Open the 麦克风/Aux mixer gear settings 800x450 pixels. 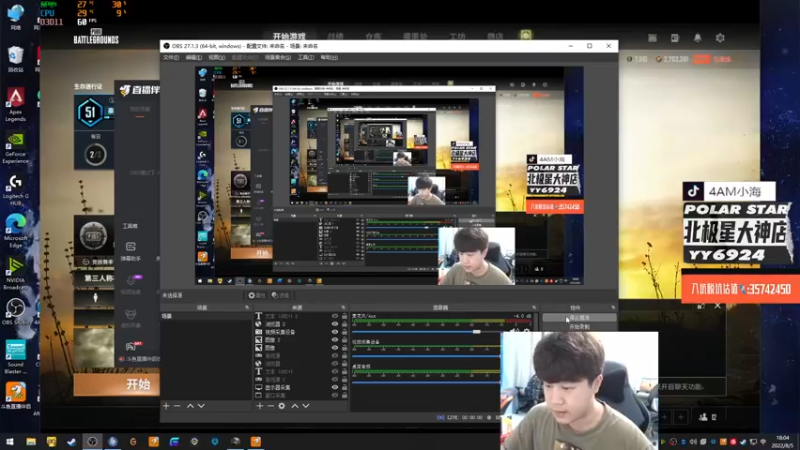(x=527, y=331)
